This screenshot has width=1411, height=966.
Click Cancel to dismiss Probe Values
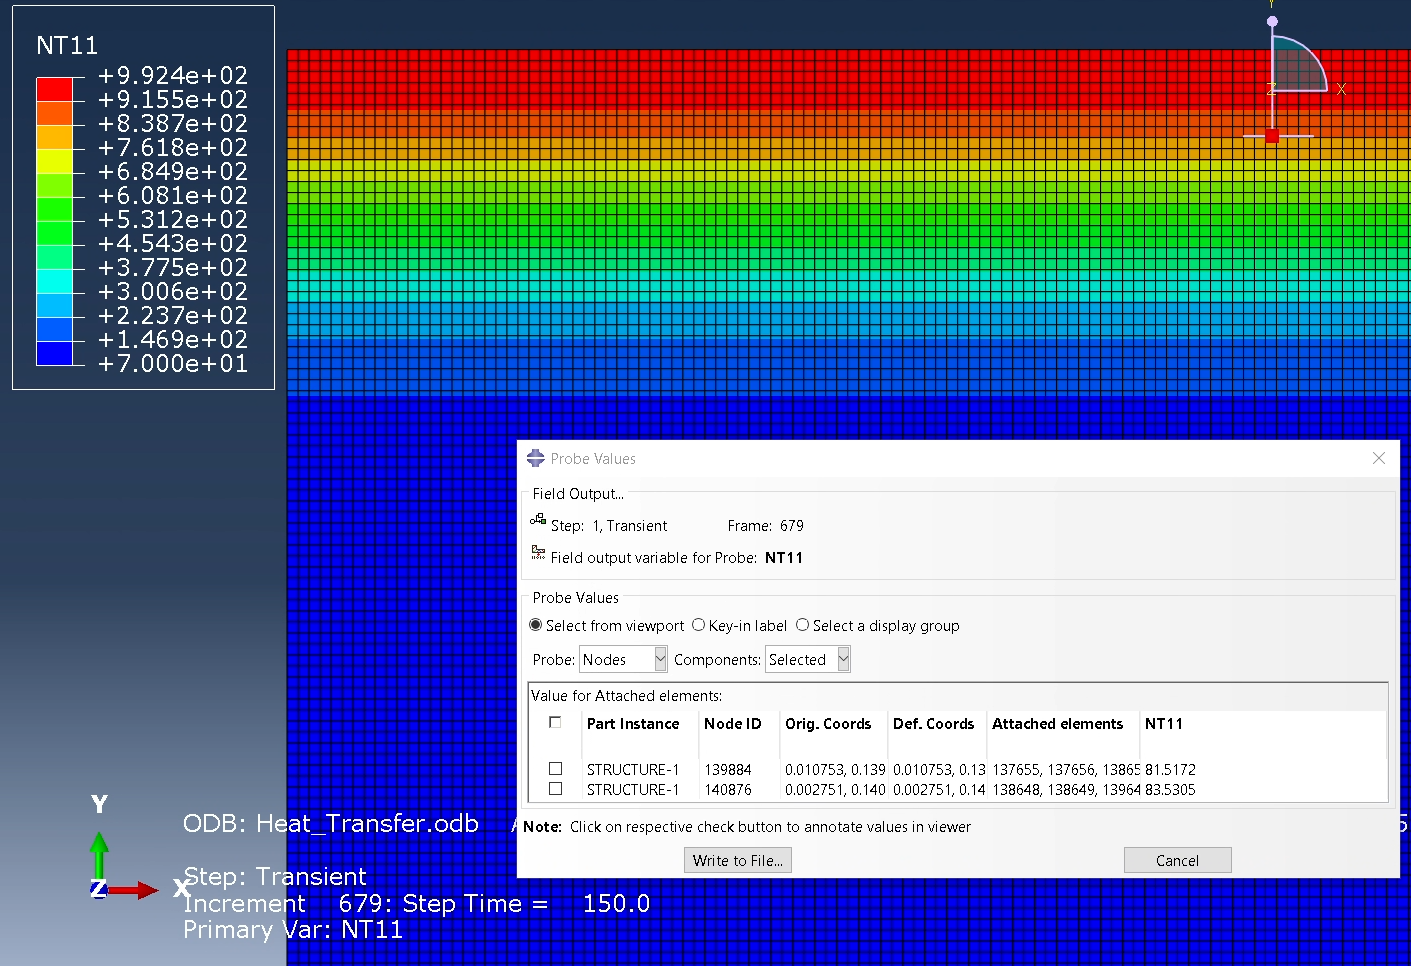point(1177,860)
